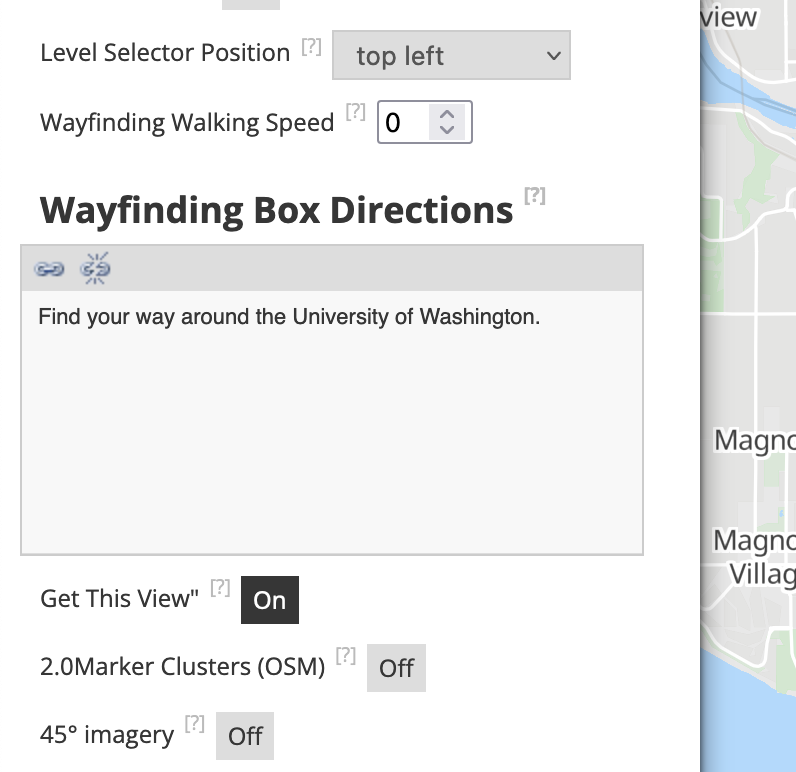Click into the Wayfinding Walking Speed number field
The height and width of the screenshot is (772, 796).
point(403,123)
